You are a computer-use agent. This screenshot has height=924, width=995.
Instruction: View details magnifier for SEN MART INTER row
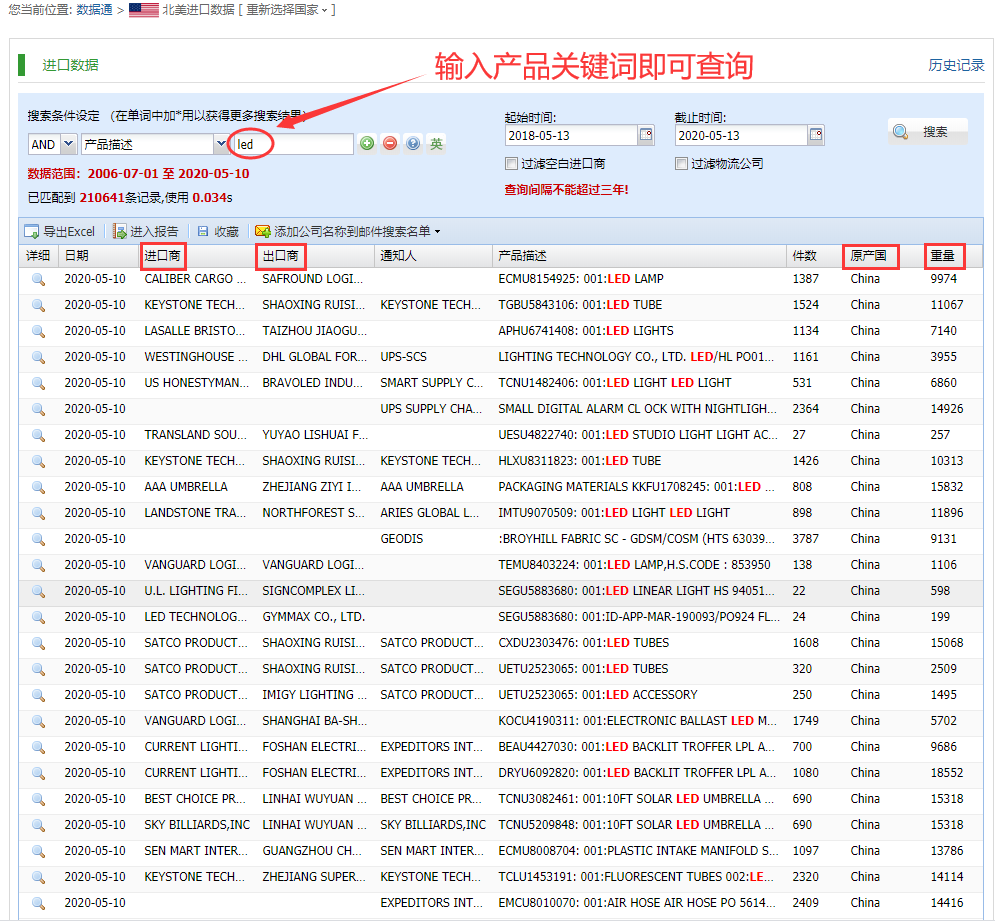pyautogui.click(x=39, y=852)
